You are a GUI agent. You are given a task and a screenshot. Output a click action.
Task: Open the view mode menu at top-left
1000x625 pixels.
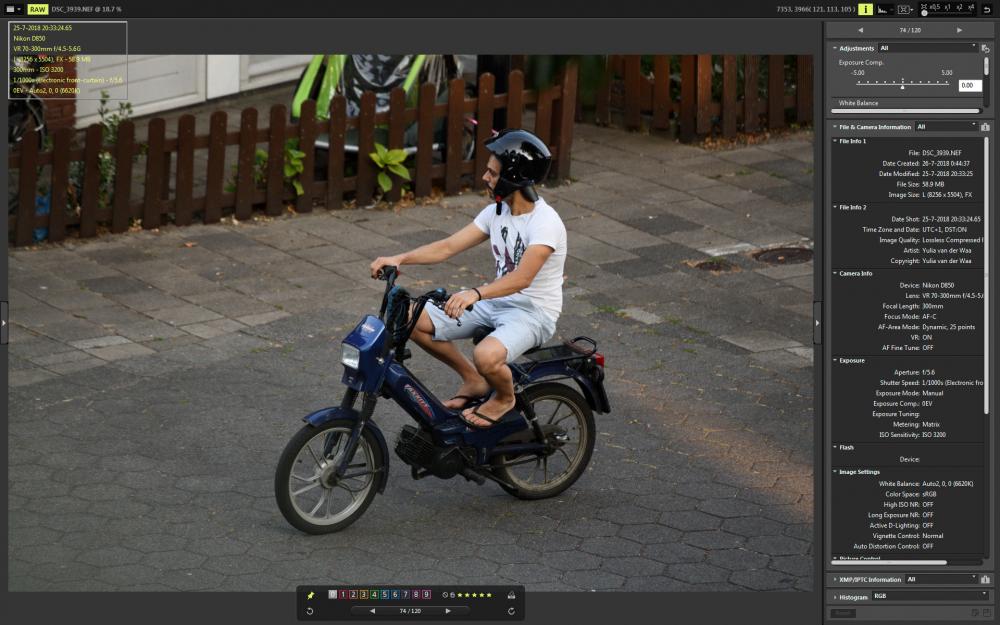point(13,9)
